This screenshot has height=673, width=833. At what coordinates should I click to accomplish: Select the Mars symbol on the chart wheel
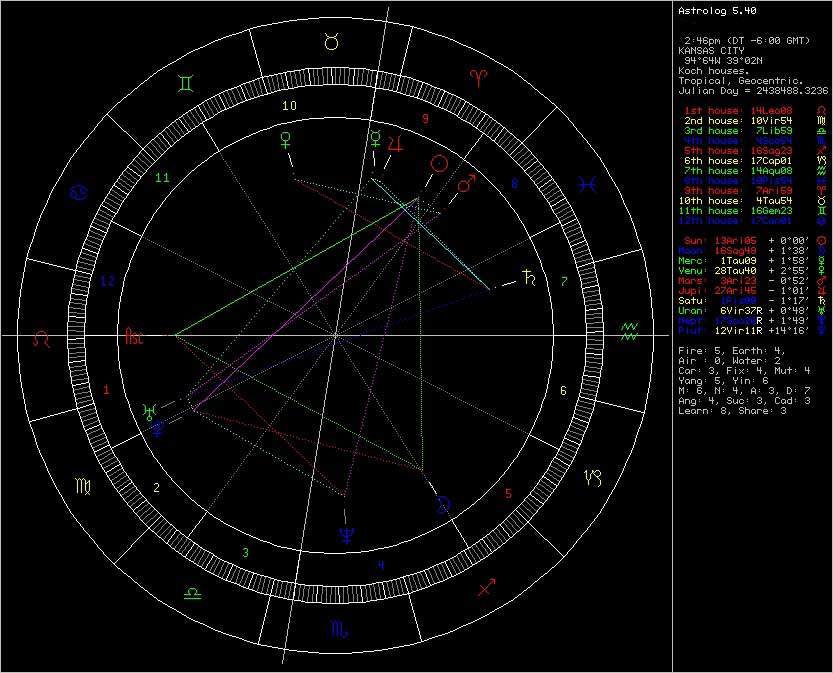tap(466, 185)
